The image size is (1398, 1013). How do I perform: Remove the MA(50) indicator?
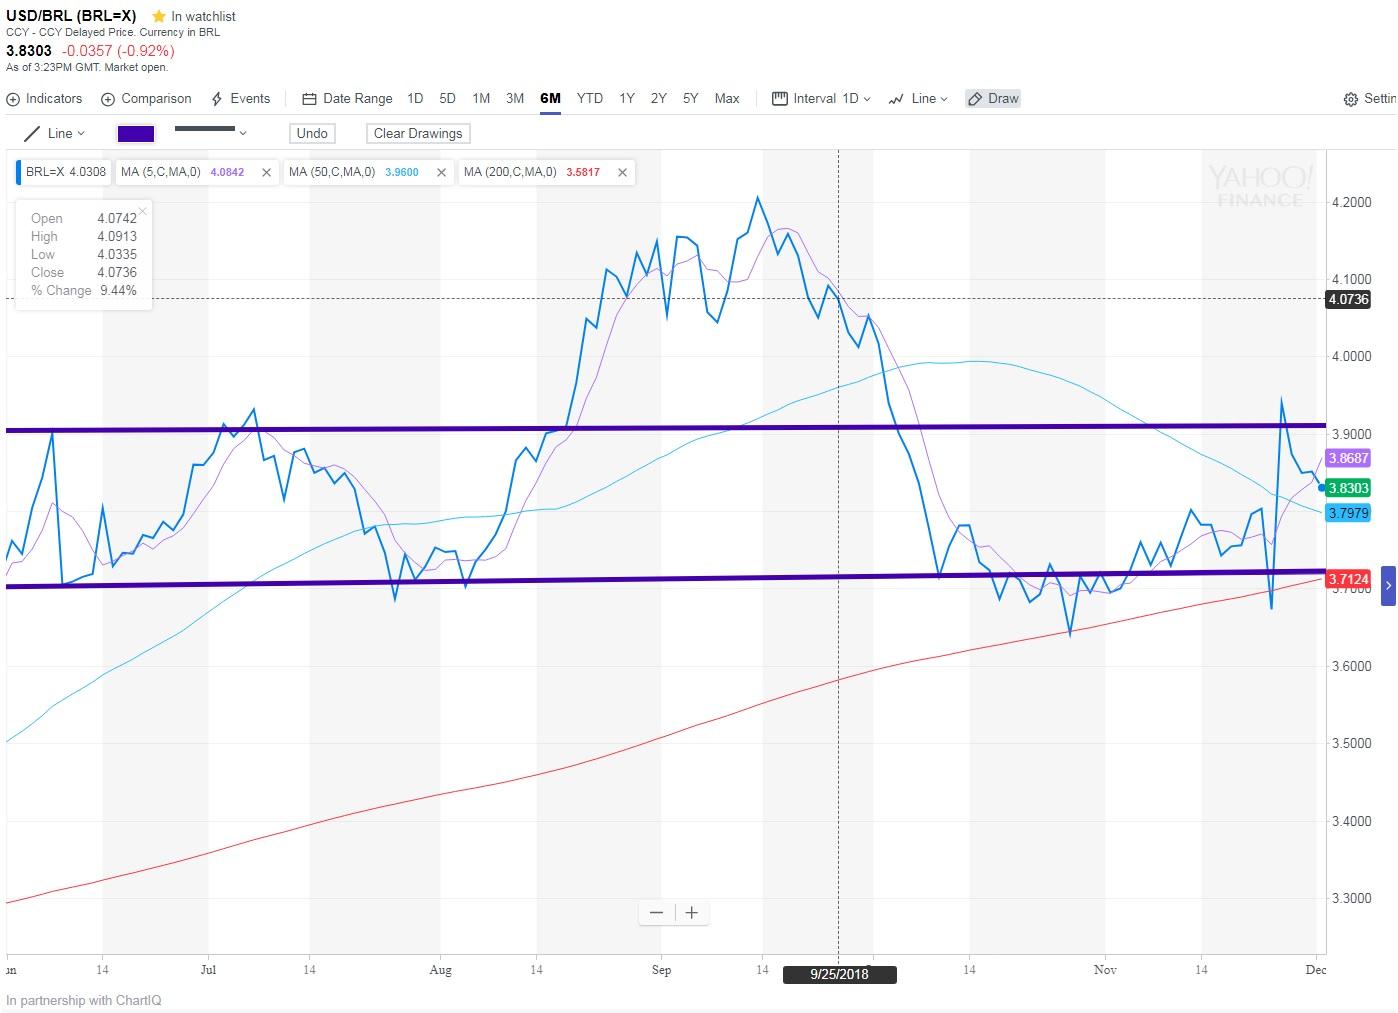click(x=441, y=172)
